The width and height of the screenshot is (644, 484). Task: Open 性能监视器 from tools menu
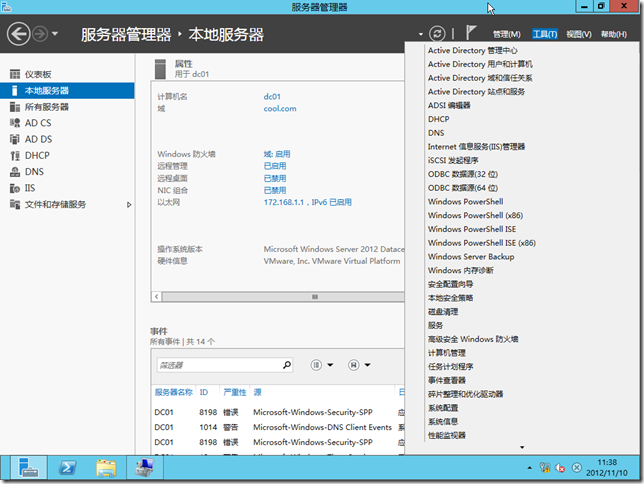[446, 436]
